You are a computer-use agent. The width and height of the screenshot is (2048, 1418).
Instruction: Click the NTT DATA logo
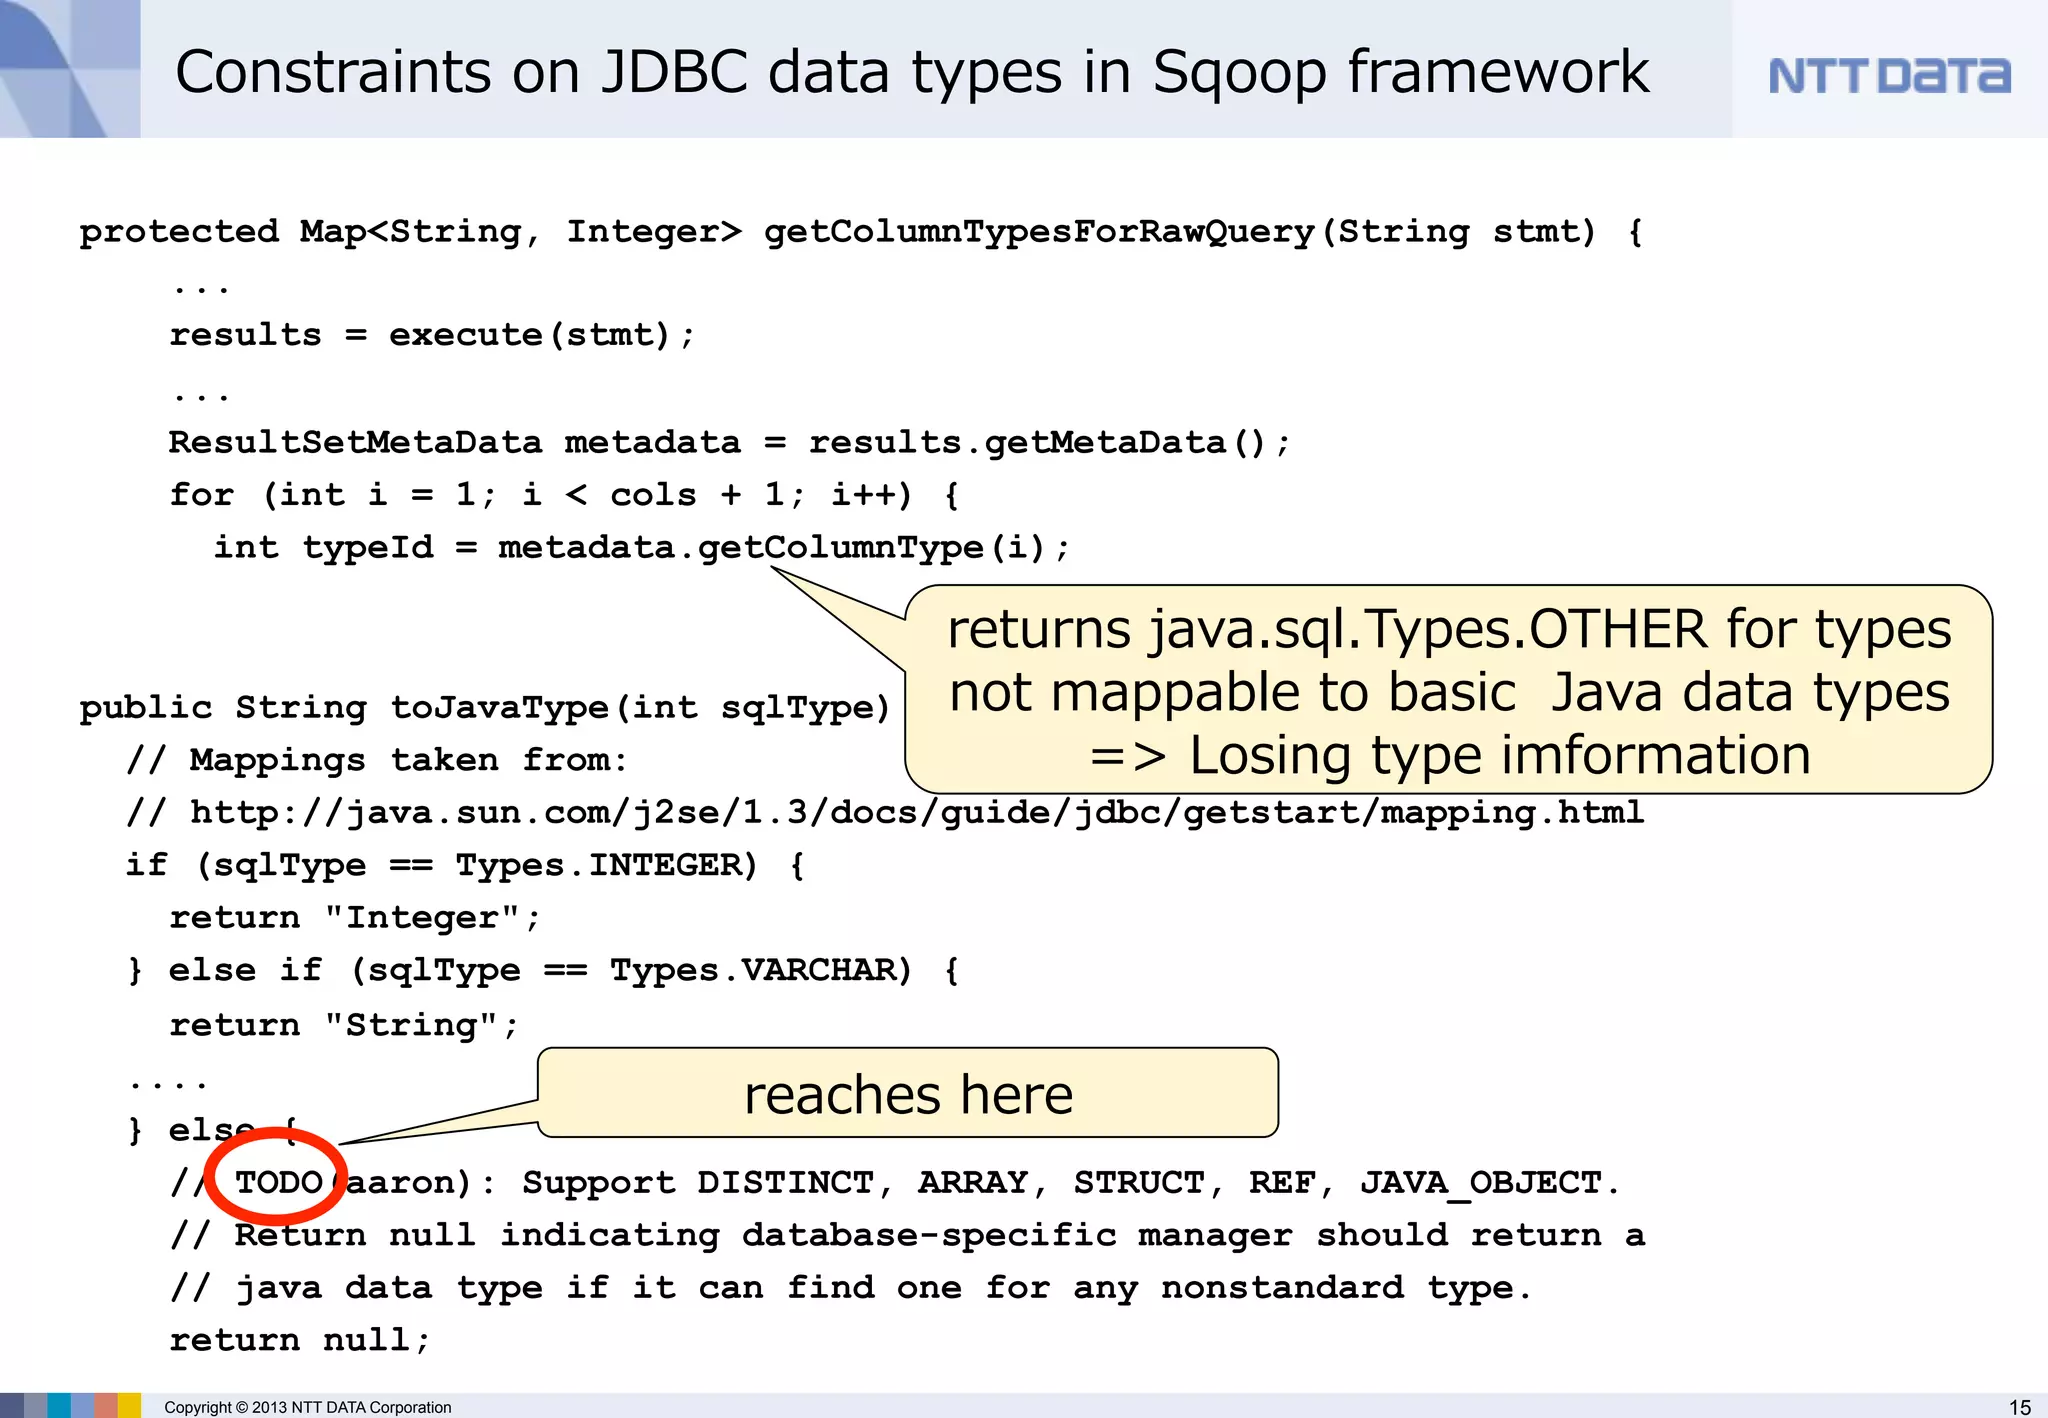[x=1889, y=76]
